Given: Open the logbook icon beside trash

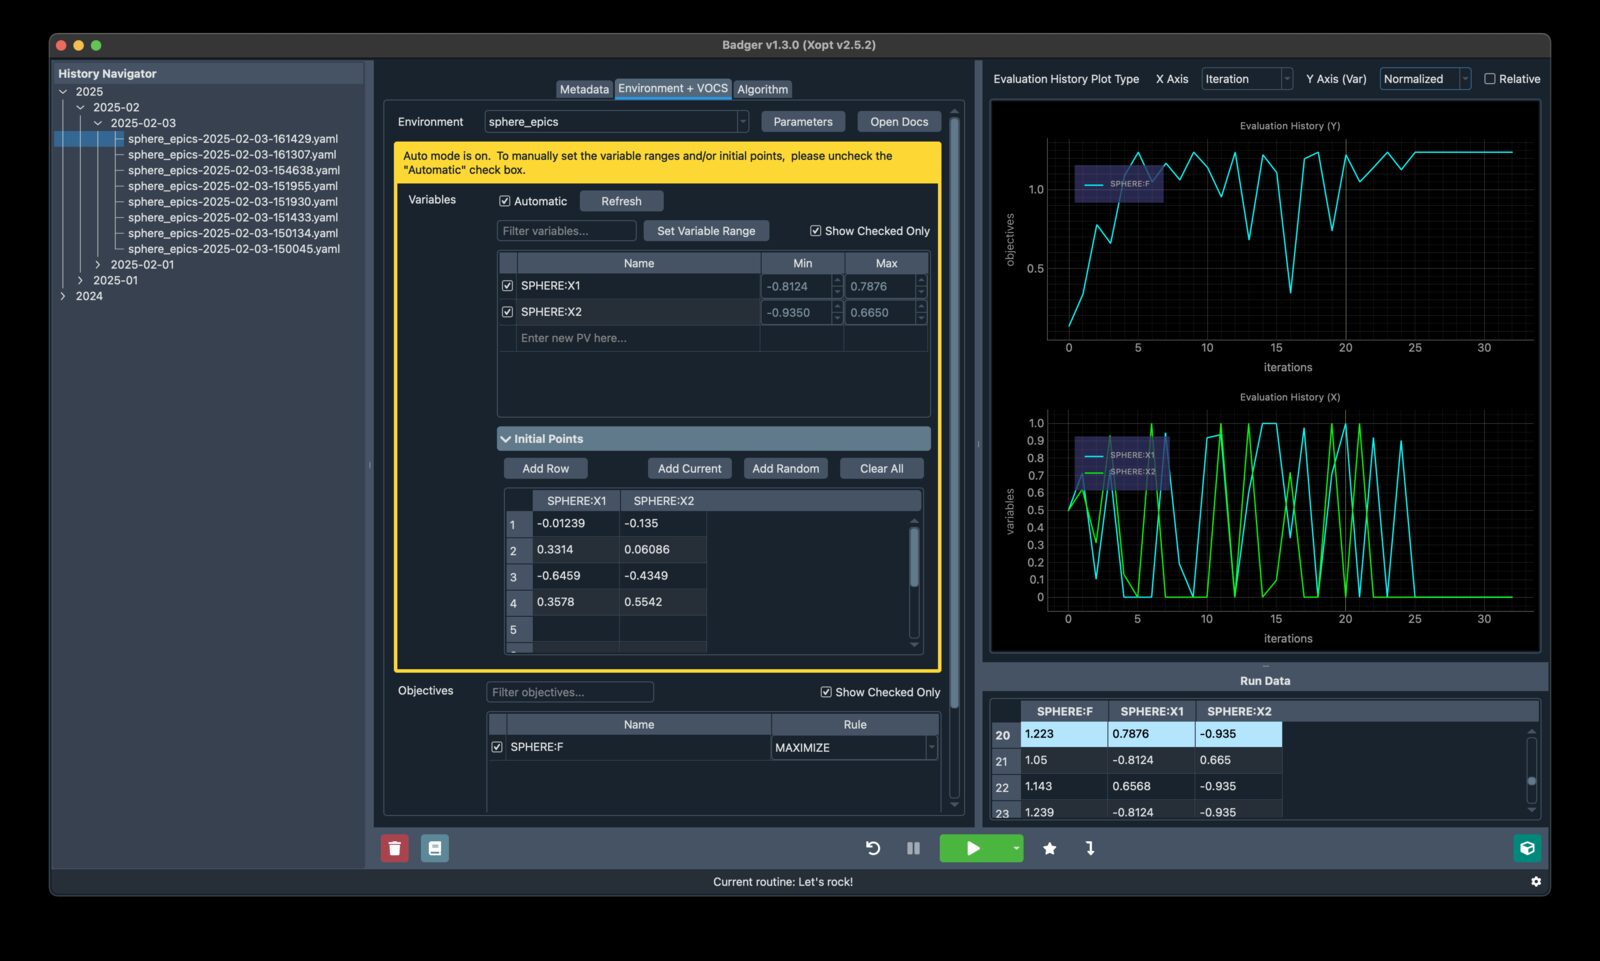Looking at the screenshot, I should tap(434, 848).
